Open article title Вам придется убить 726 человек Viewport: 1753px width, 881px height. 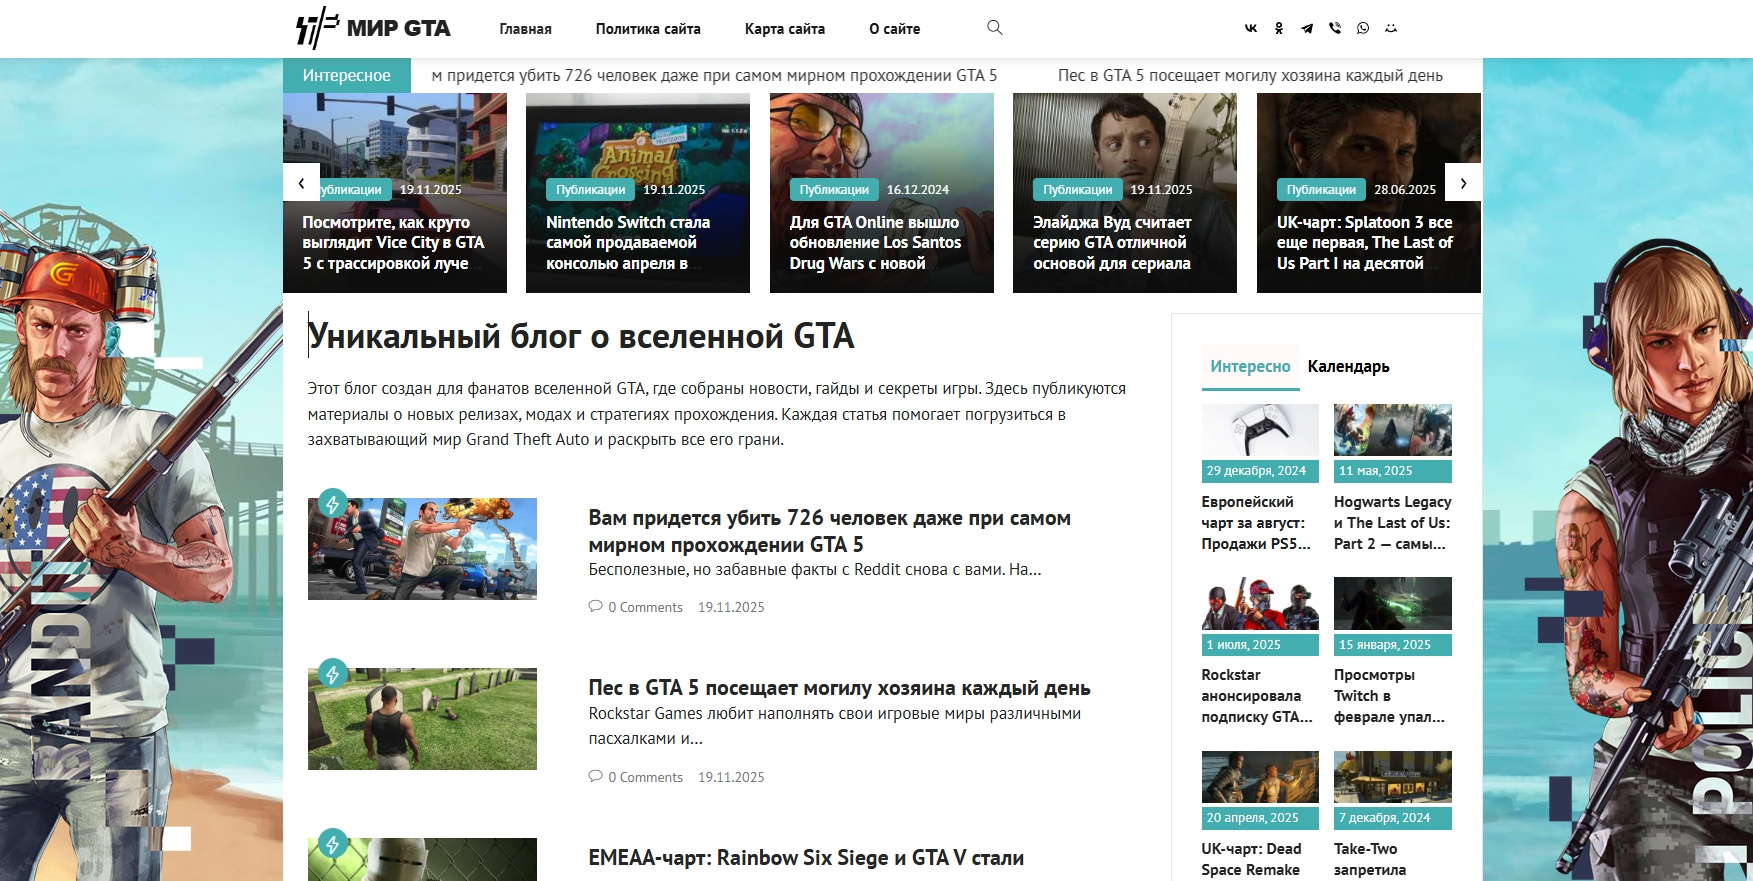830,531
